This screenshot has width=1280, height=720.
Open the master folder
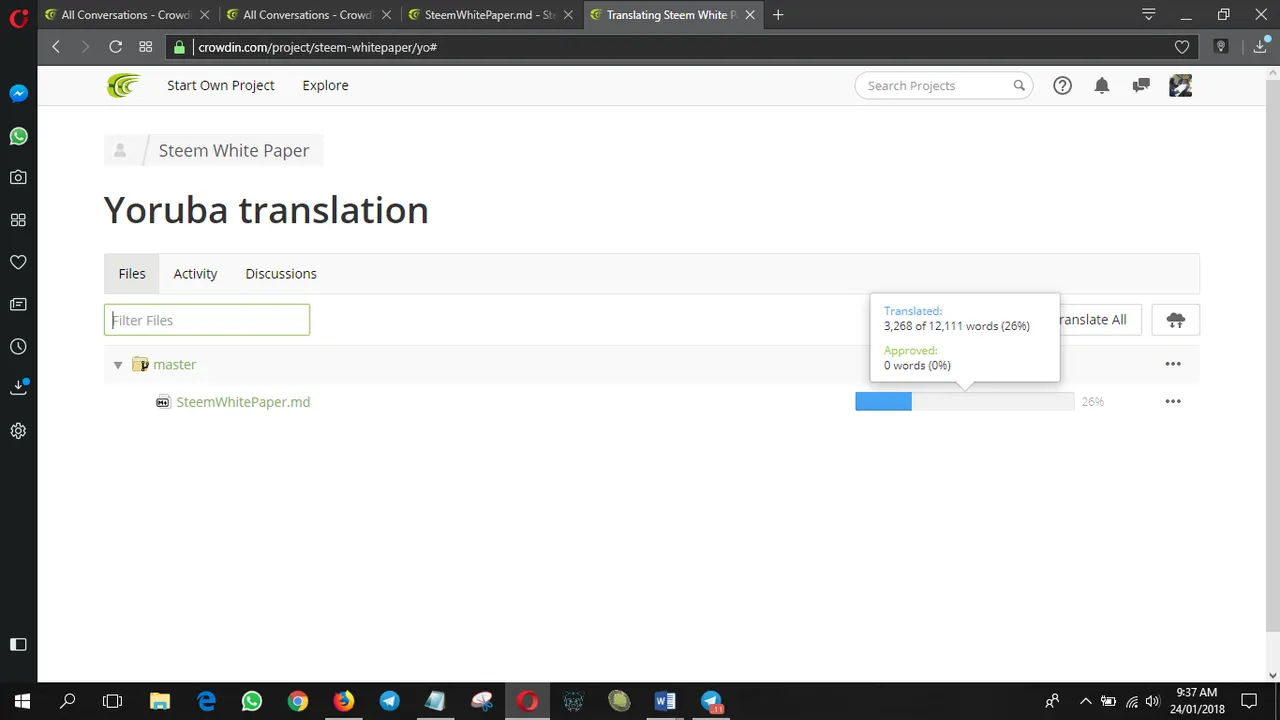(x=175, y=365)
